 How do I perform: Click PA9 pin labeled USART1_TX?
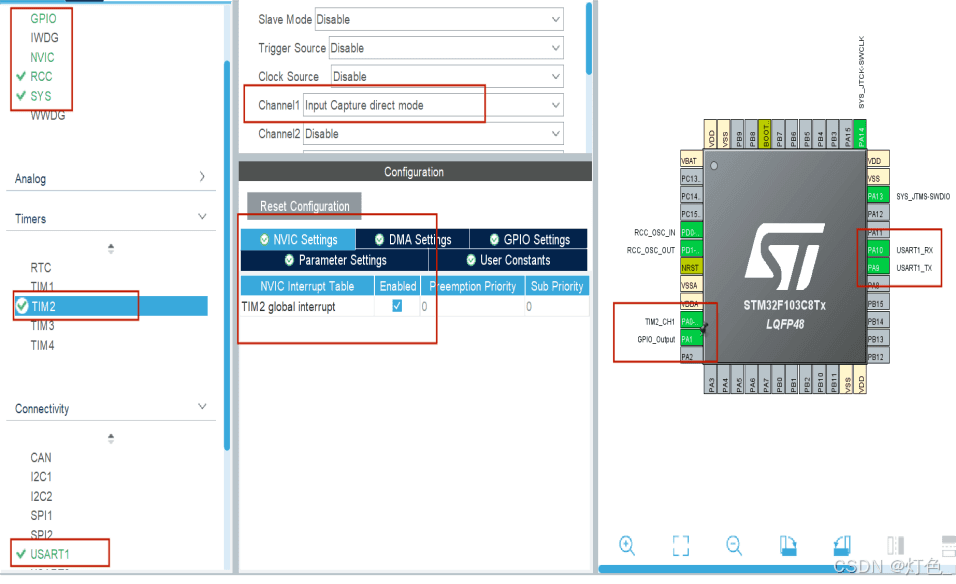(878, 268)
